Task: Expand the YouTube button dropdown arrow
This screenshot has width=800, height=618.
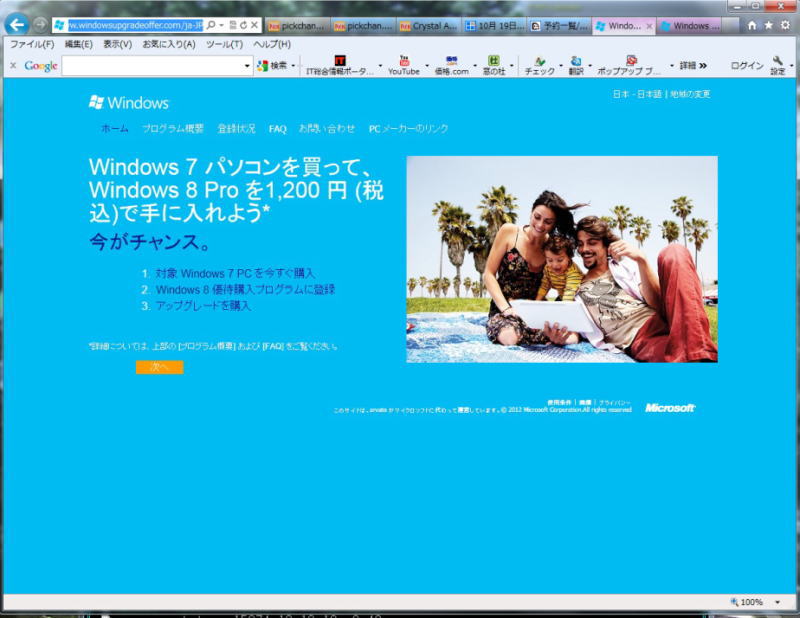Action: (427, 66)
